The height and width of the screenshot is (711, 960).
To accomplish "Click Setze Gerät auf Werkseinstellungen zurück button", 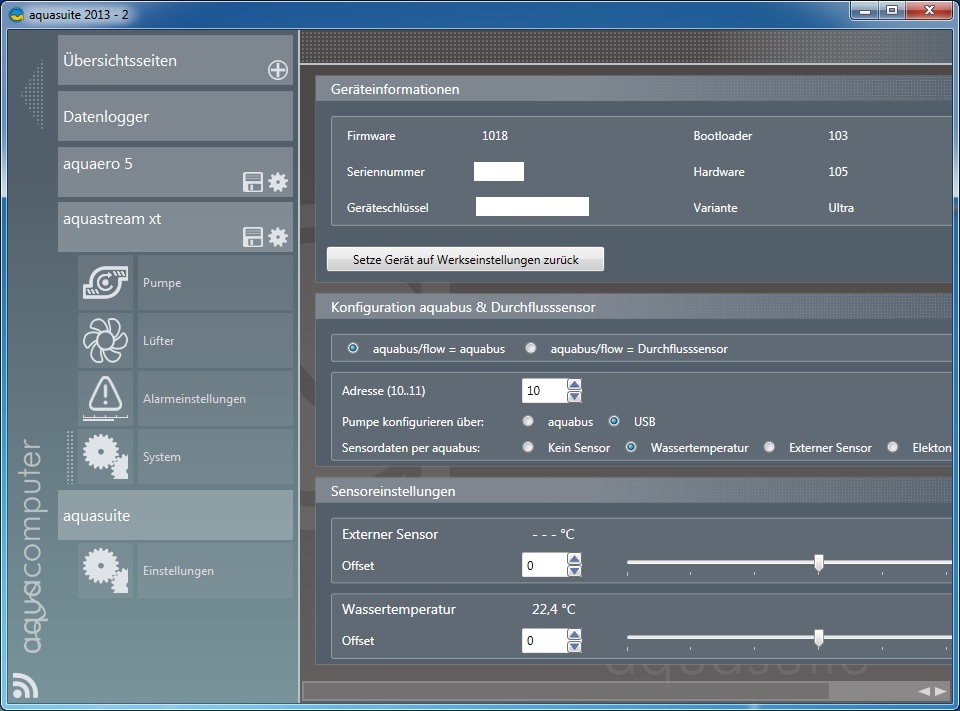I will [x=465, y=259].
